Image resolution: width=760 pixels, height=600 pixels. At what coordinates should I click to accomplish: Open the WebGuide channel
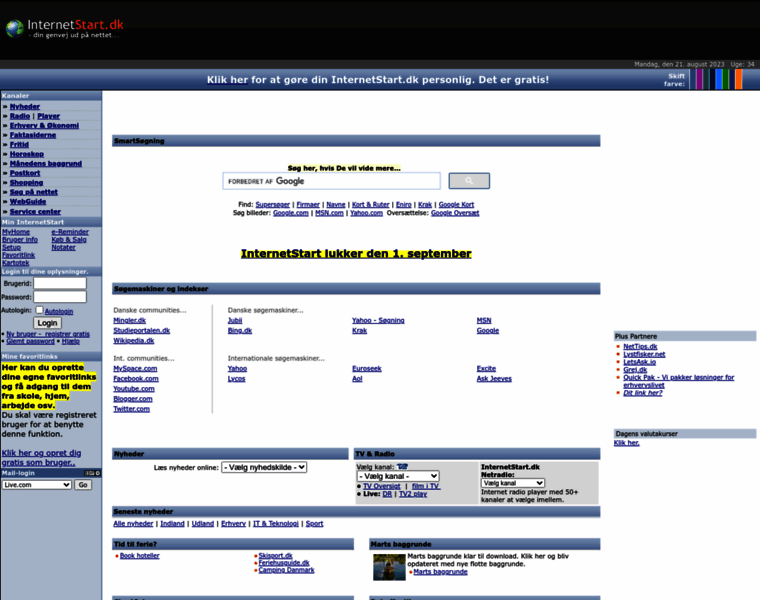tap(28, 202)
